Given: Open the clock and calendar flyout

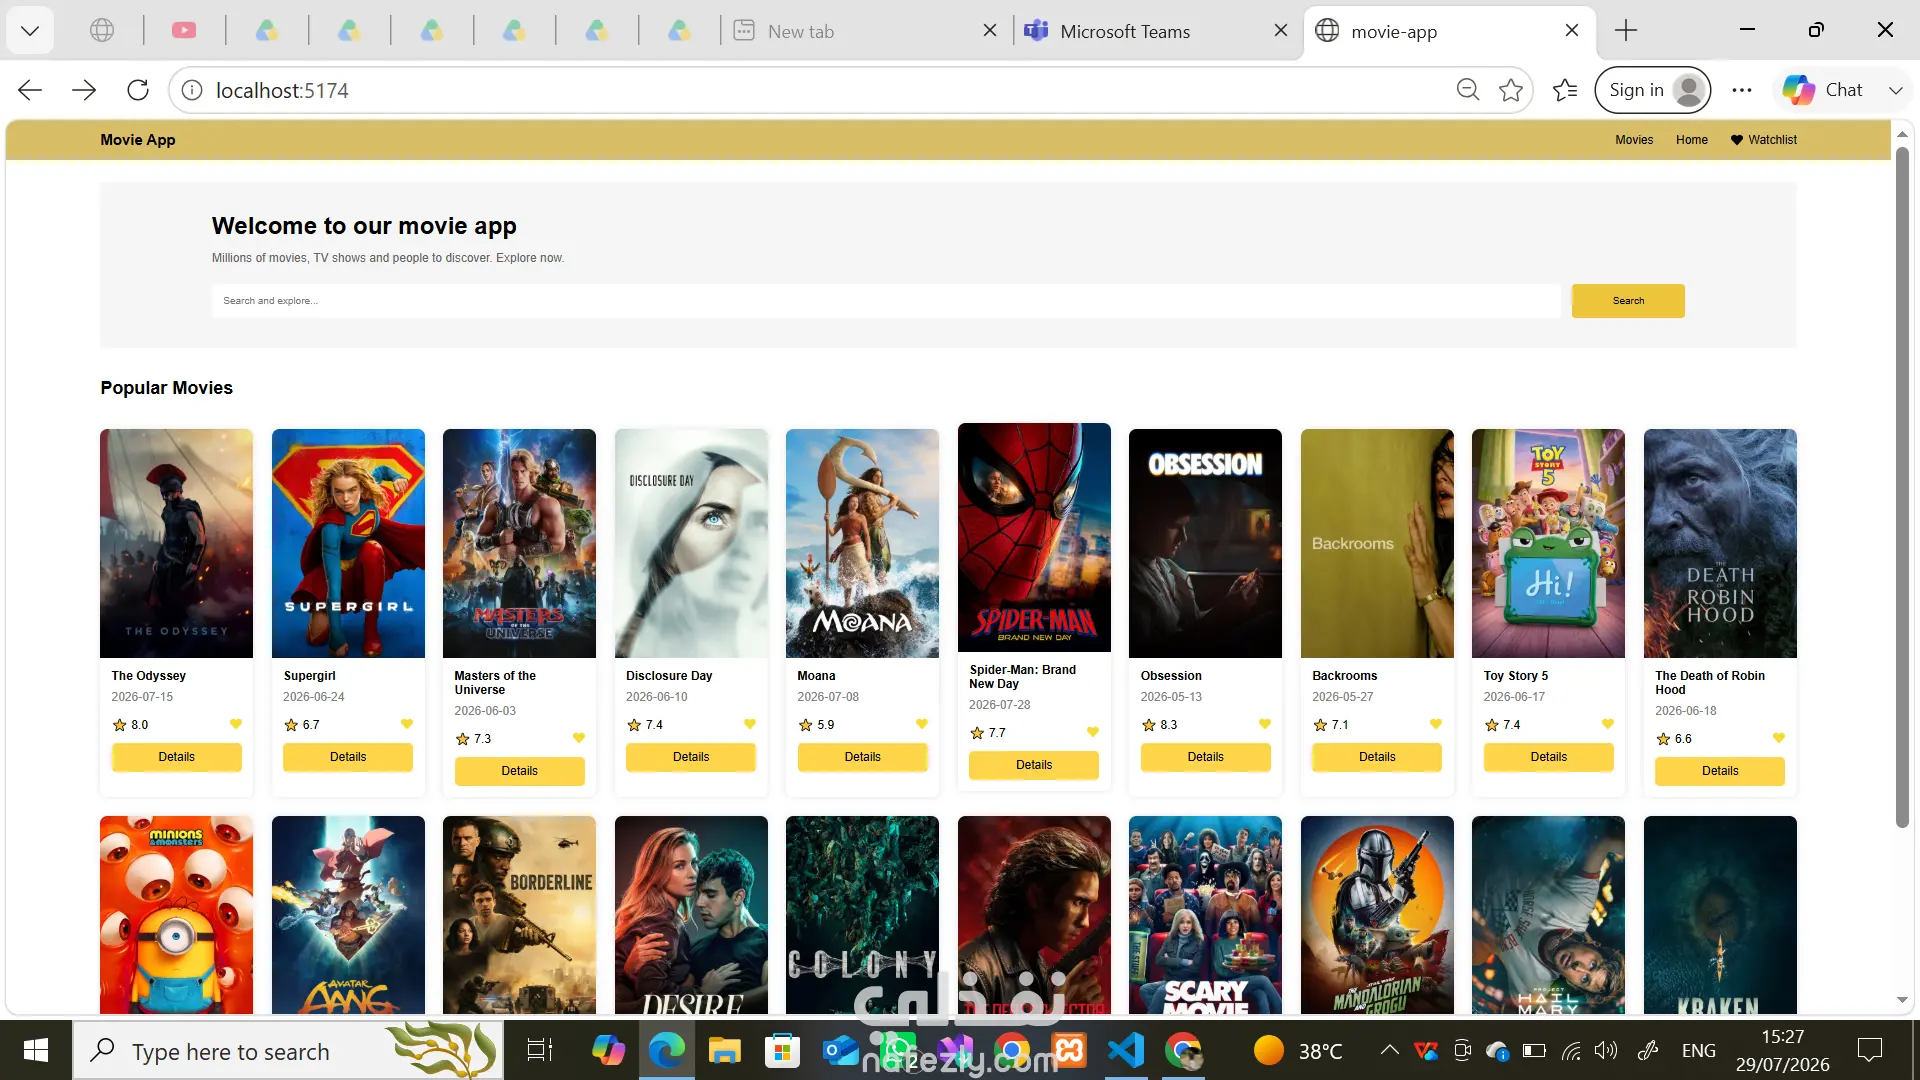Looking at the screenshot, I should click(1782, 1050).
